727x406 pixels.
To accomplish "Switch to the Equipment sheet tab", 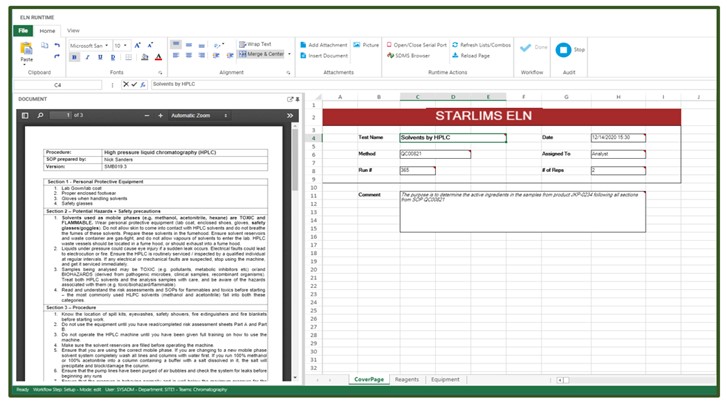I will [x=445, y=379].
